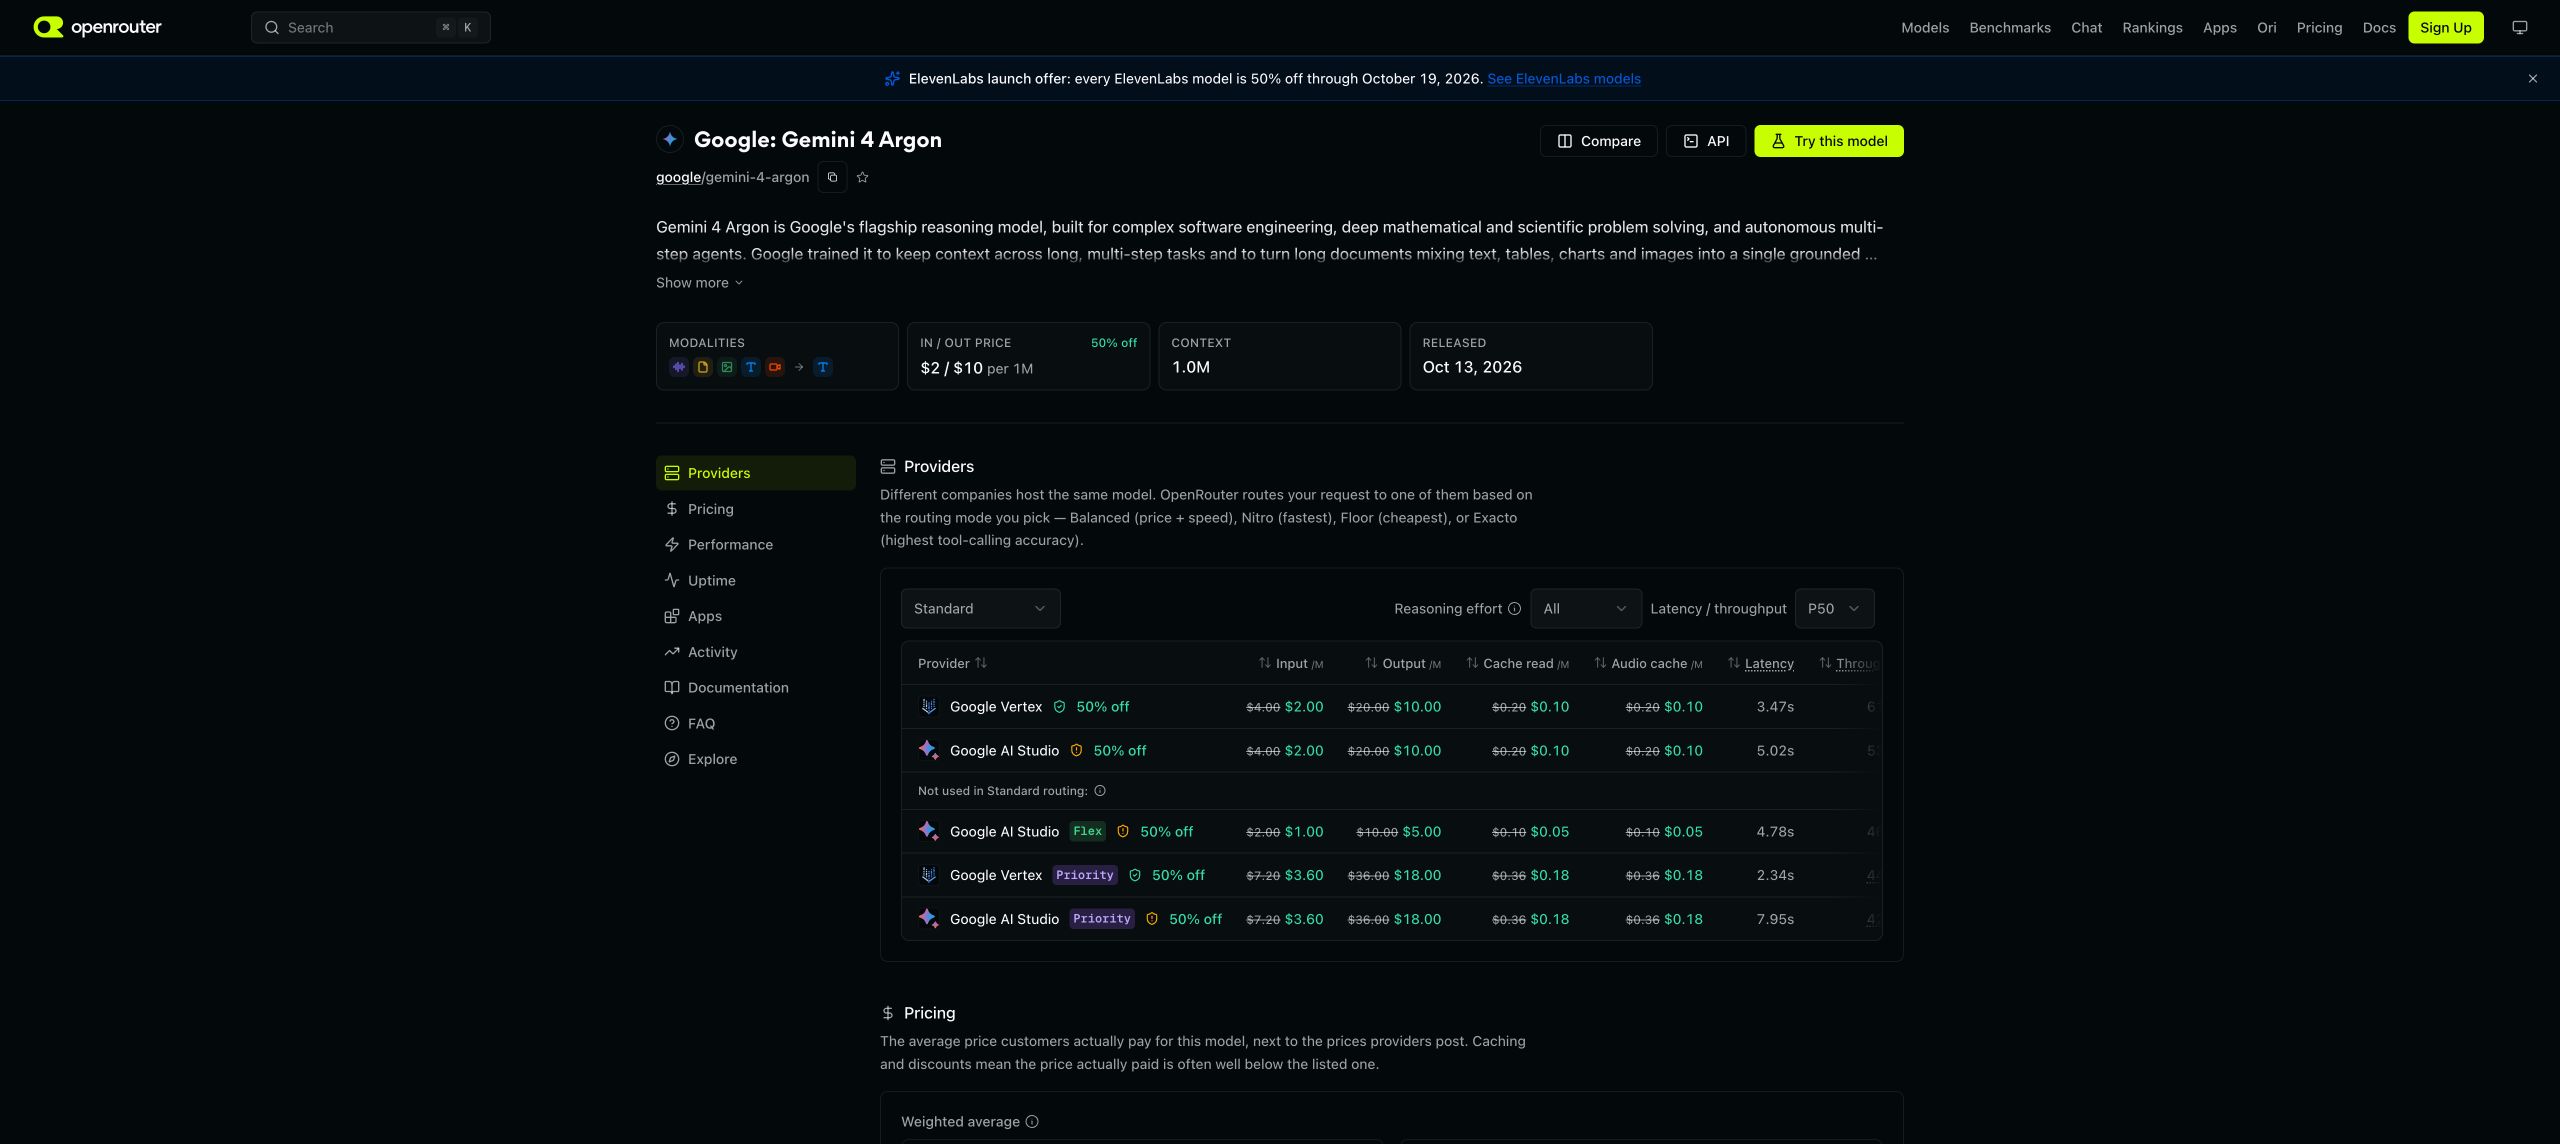Open the google author link
The height and width of the screenshot is (1144, 2560).
(678, 177)
